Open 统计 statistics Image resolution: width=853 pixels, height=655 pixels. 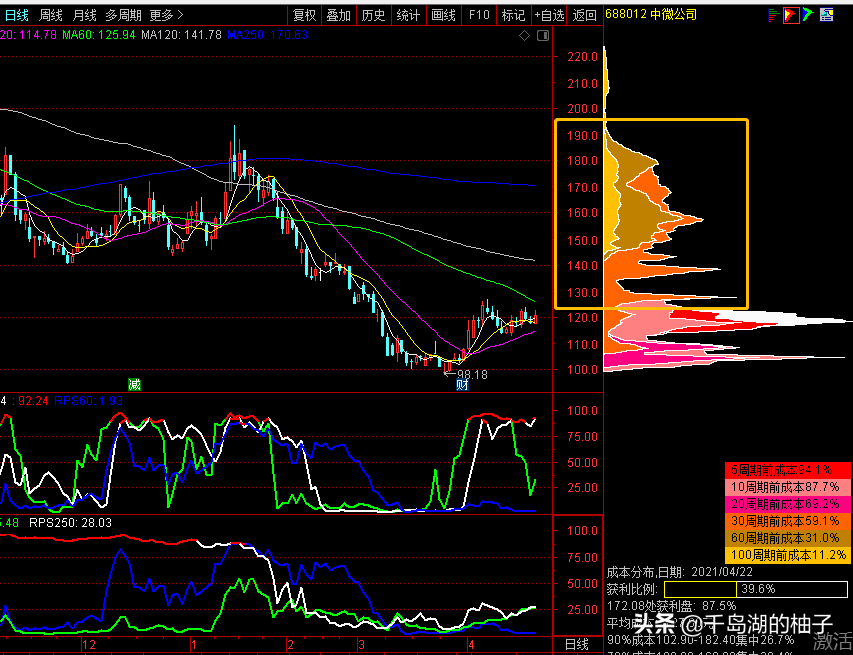[x=408, y=15]
